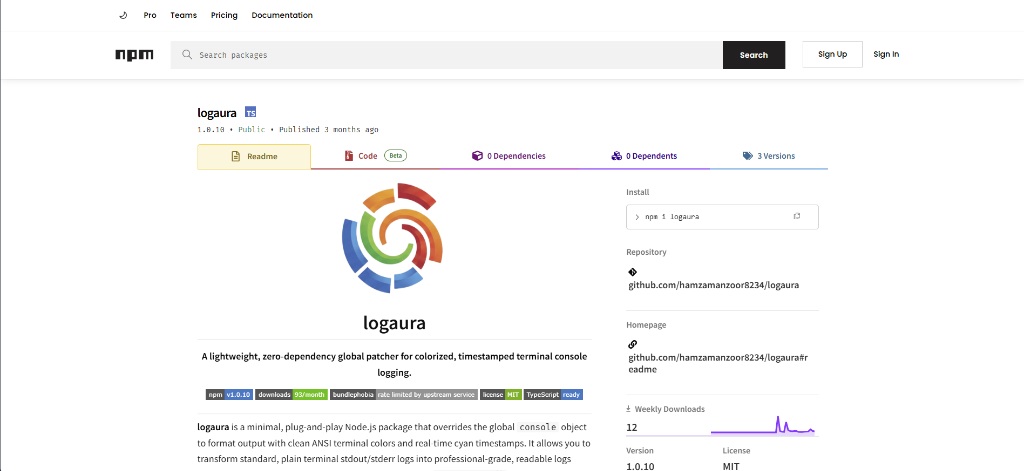The width and height of the screenshot is (1024, 471).
Task: Click the download icon beside Weekly Downloads
Action: (629, 409)
